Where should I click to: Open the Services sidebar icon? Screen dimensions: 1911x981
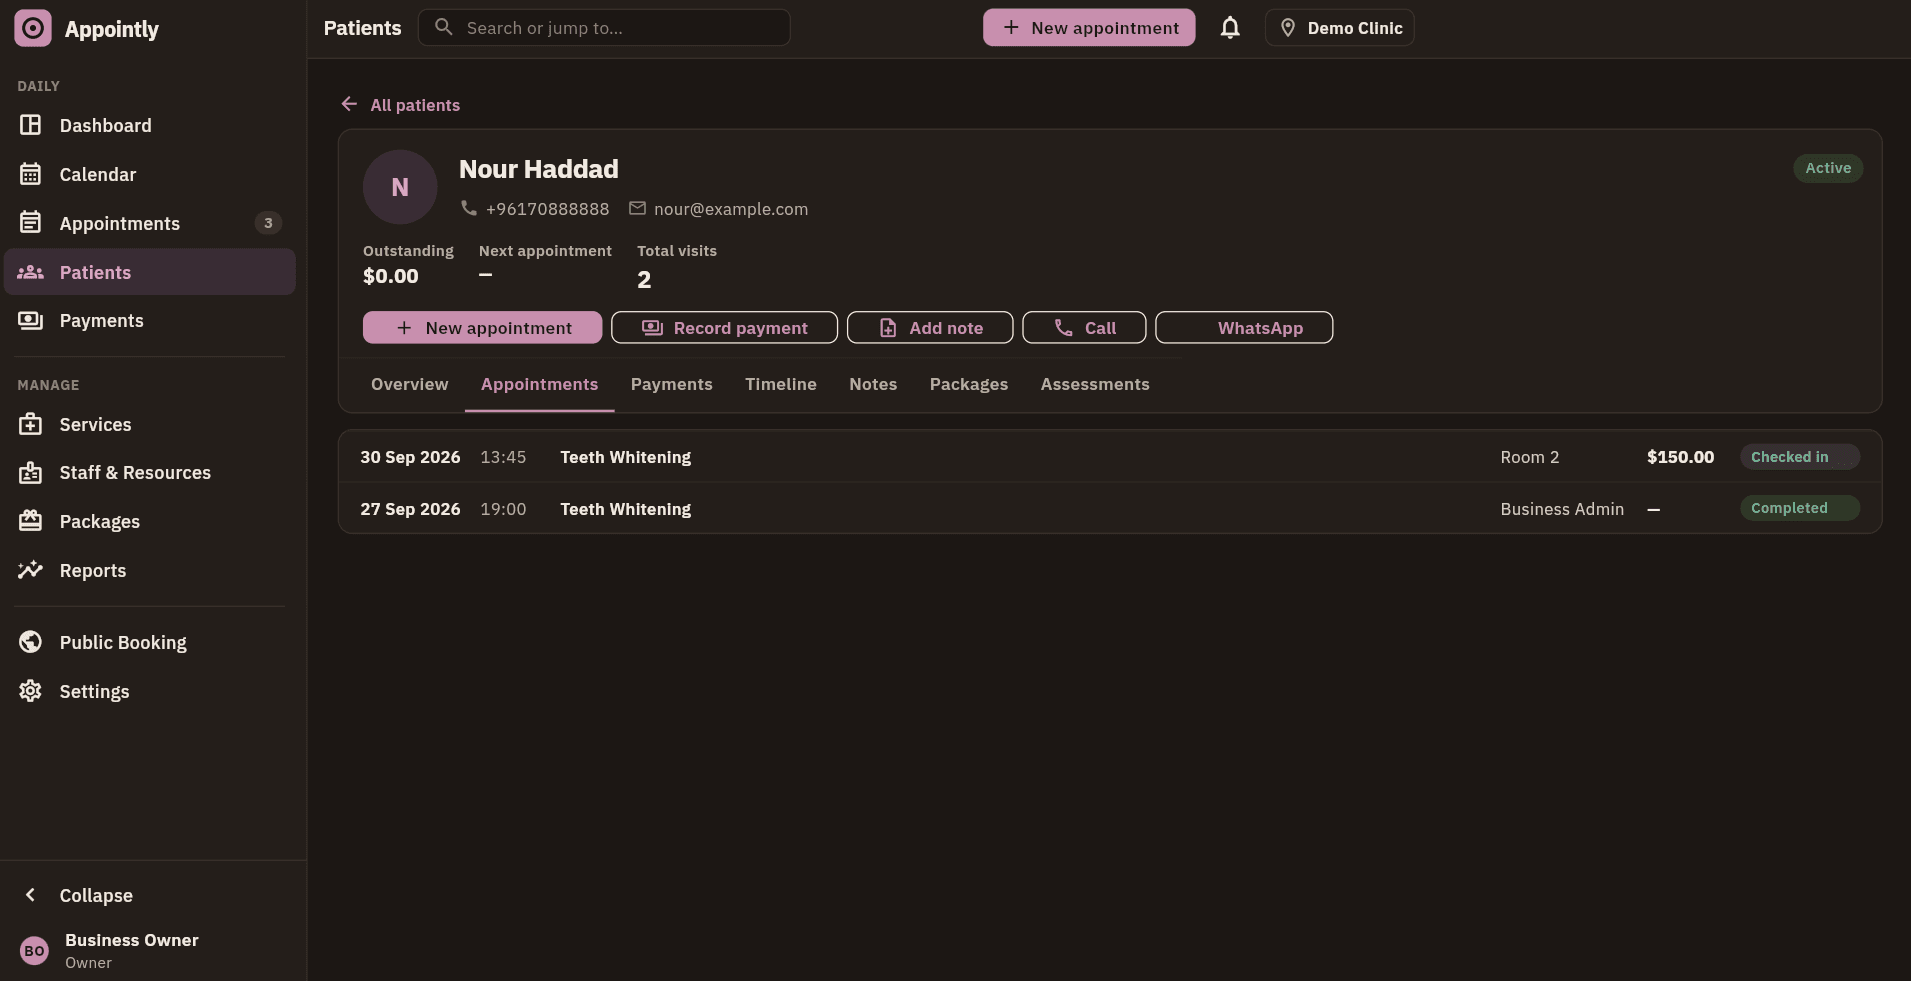31,424
